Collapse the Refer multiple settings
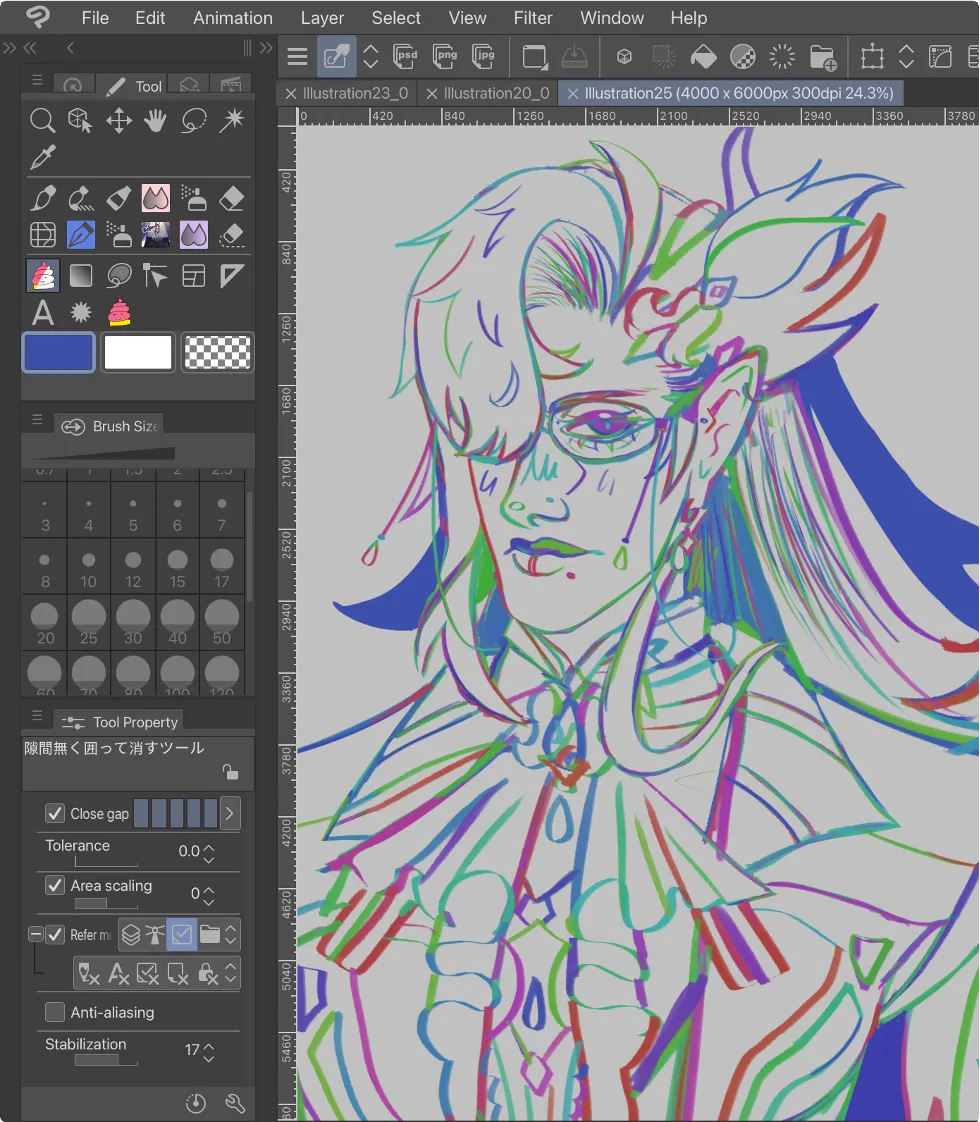Viewport: 980px width, 1122px height. click(x=35, y=934)
